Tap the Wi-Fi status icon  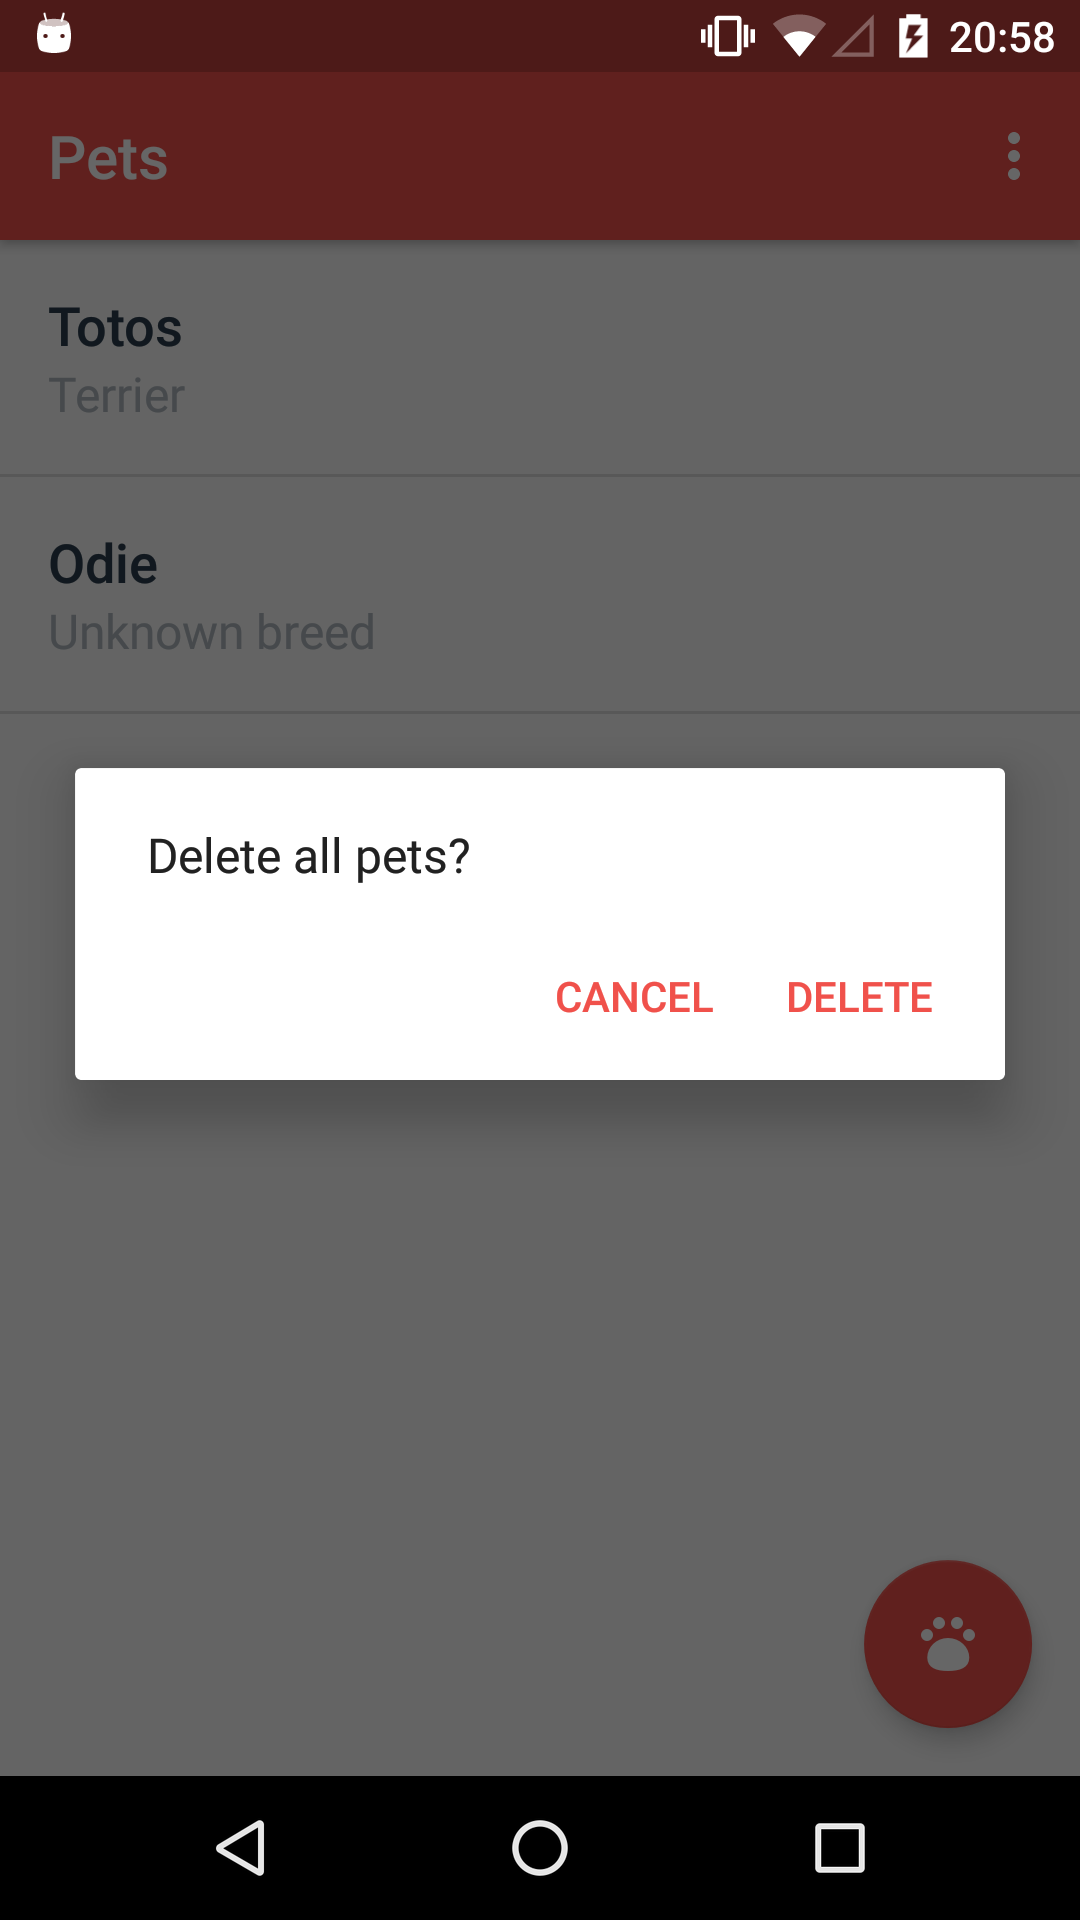(x=798, y=37)
